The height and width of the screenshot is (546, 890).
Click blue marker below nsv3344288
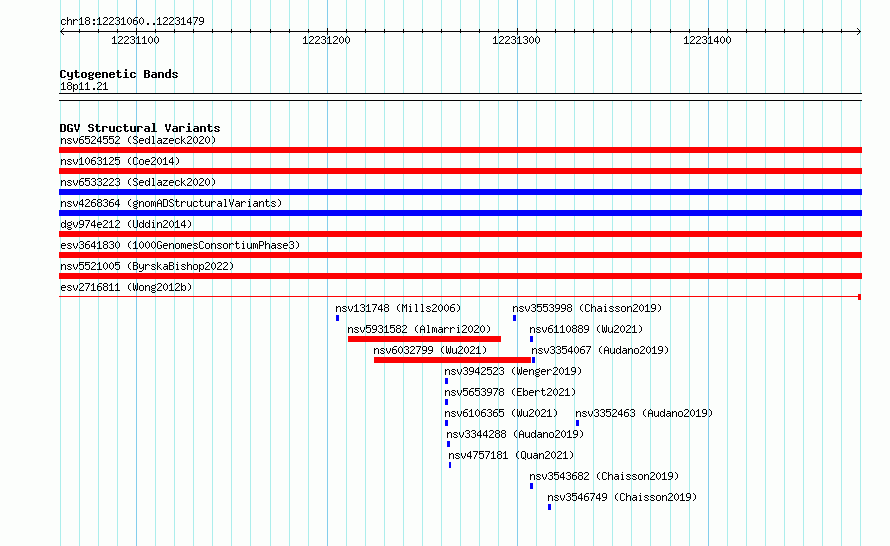click(448, 444)
